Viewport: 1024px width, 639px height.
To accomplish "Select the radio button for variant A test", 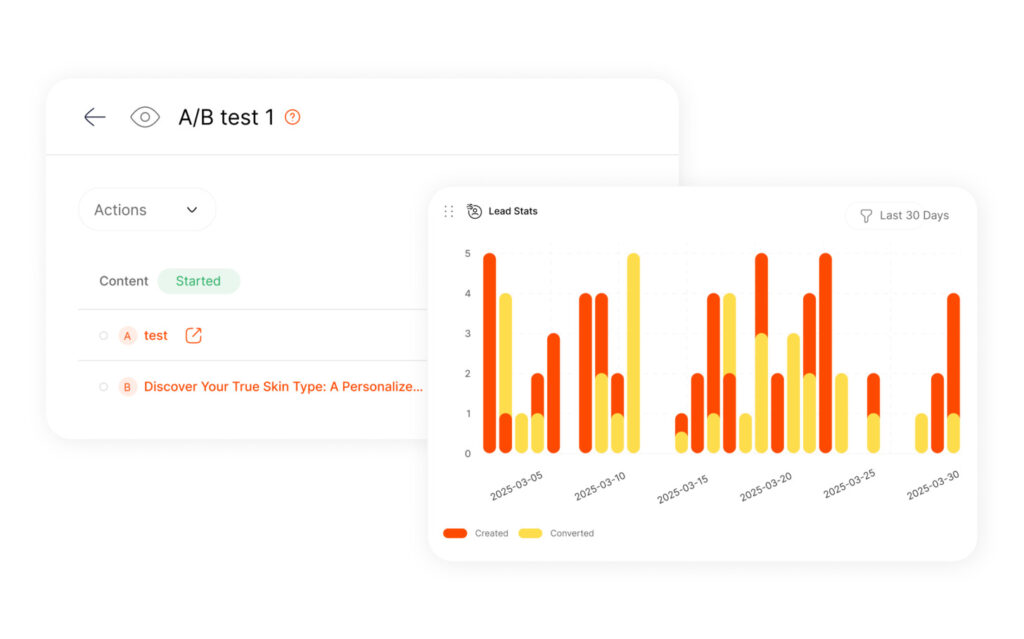I will click(x=103, y=335).
